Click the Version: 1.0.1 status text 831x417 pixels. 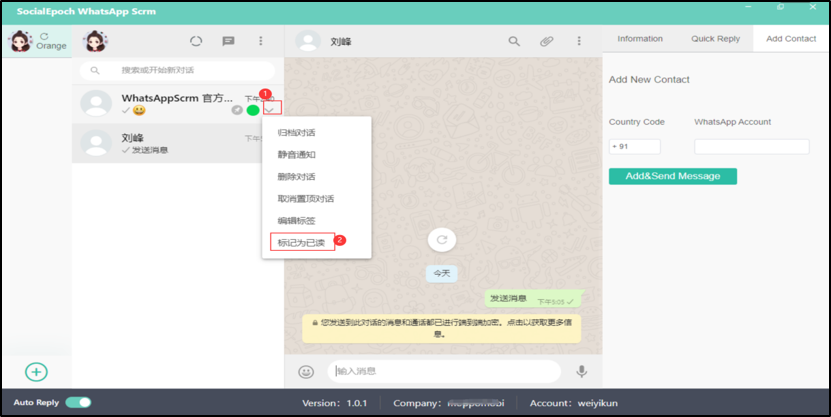click(x=334, y=403)
